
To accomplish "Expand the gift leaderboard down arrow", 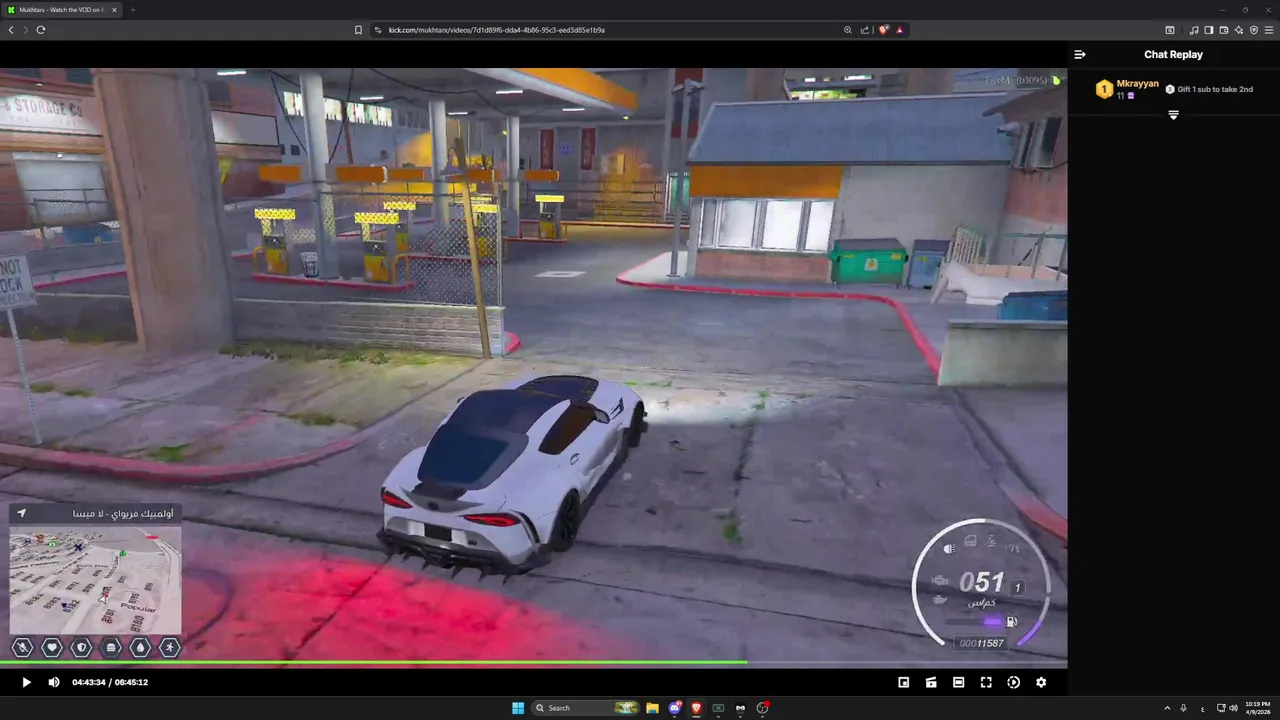I will coord(1173,115).
